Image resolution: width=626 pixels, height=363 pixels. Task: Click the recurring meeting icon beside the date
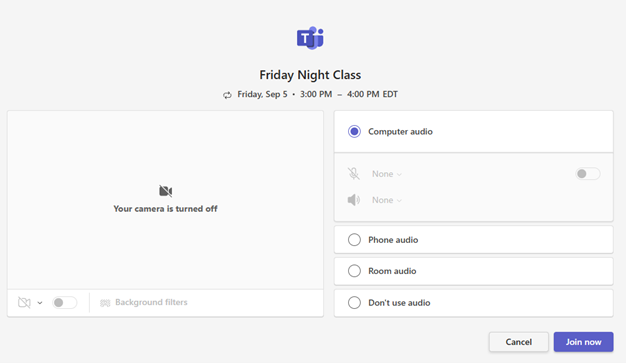pos(227,95)
